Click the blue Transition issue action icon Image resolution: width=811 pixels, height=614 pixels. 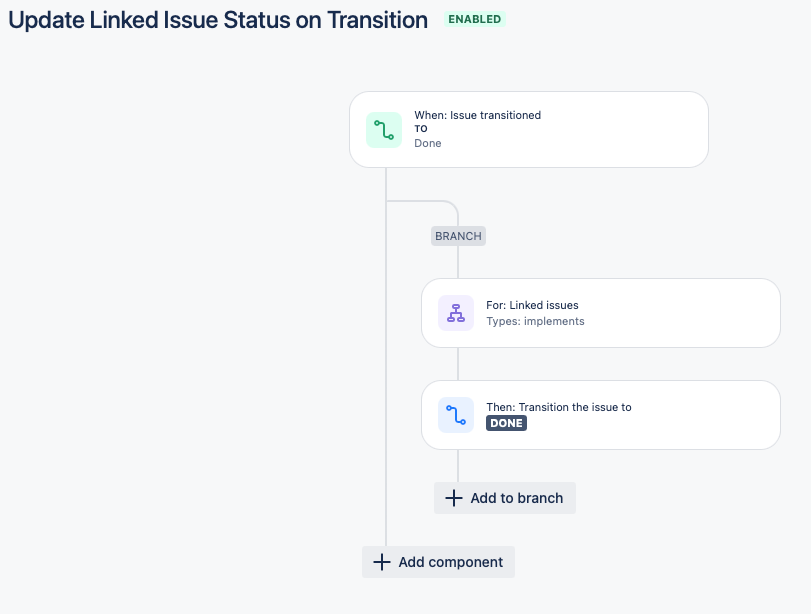click(456, 415)
